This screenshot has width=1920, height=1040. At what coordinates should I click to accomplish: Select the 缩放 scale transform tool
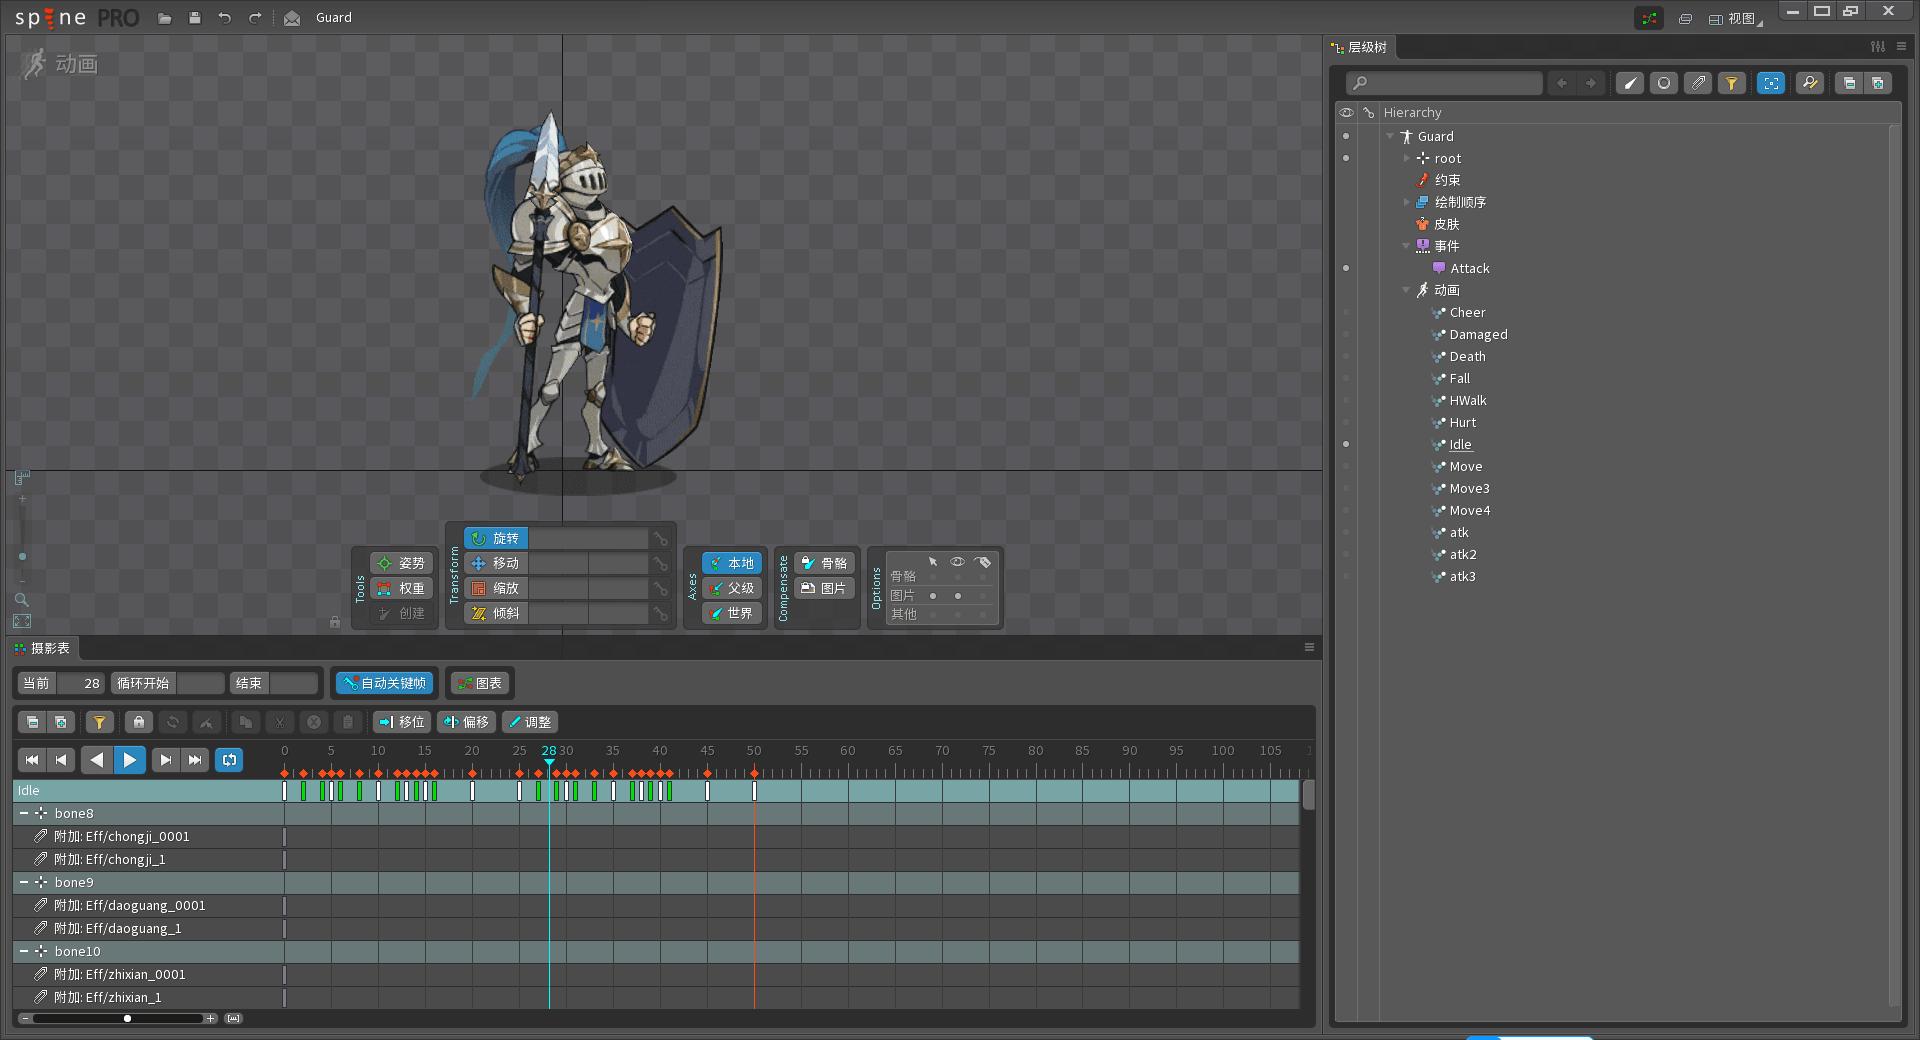click(x=496, y=589)
